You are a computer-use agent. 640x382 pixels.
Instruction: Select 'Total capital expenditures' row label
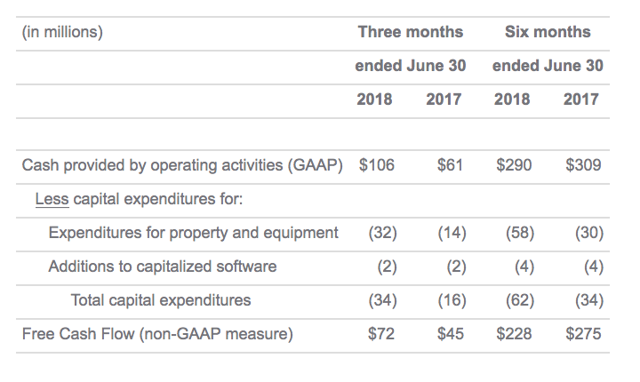[x=161, y=300]
